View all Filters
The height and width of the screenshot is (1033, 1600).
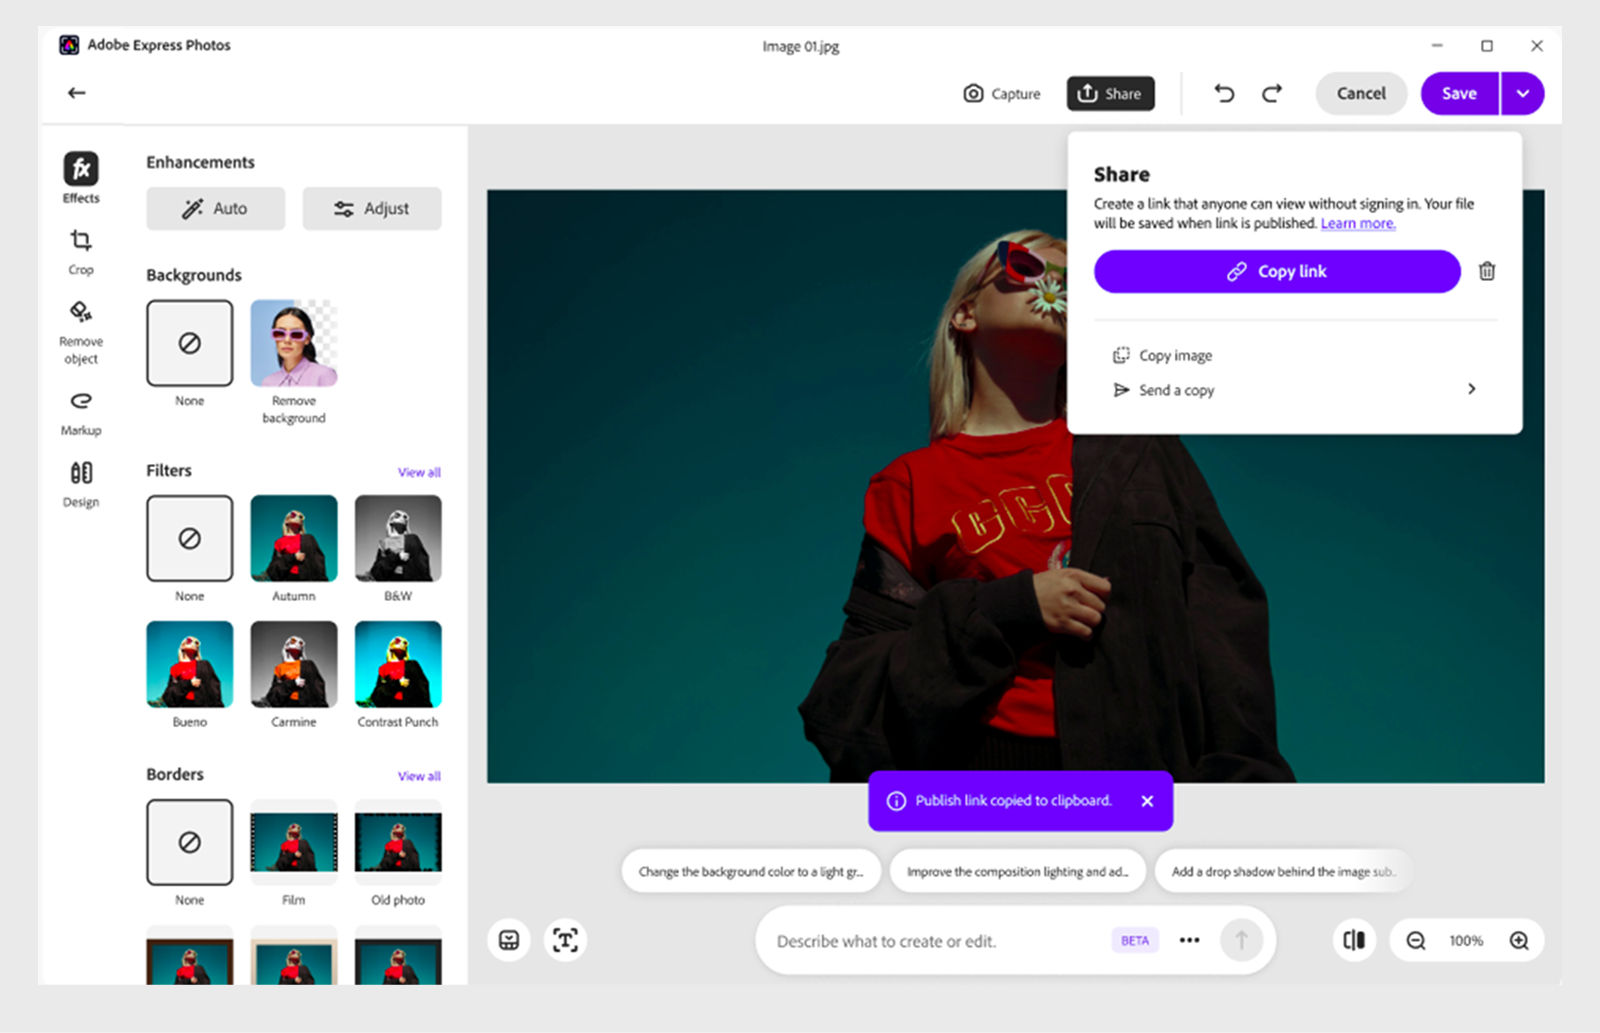tap(419, 472)
